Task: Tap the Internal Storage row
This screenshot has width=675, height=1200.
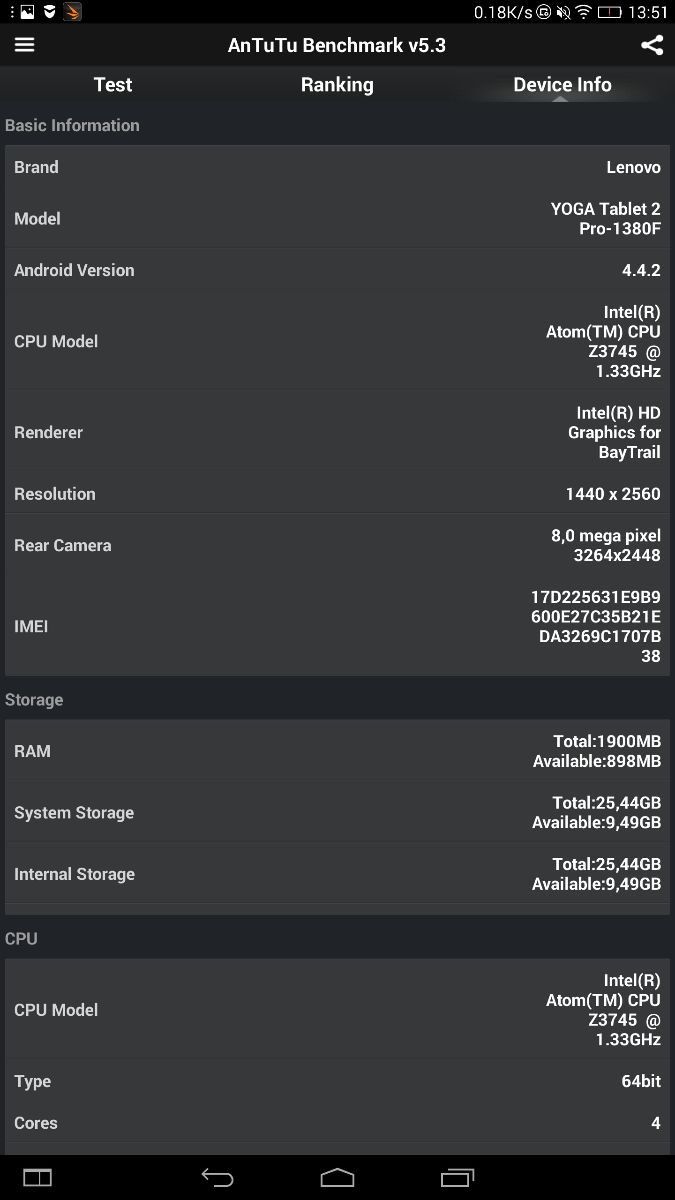Action: [x=337, y=874]
